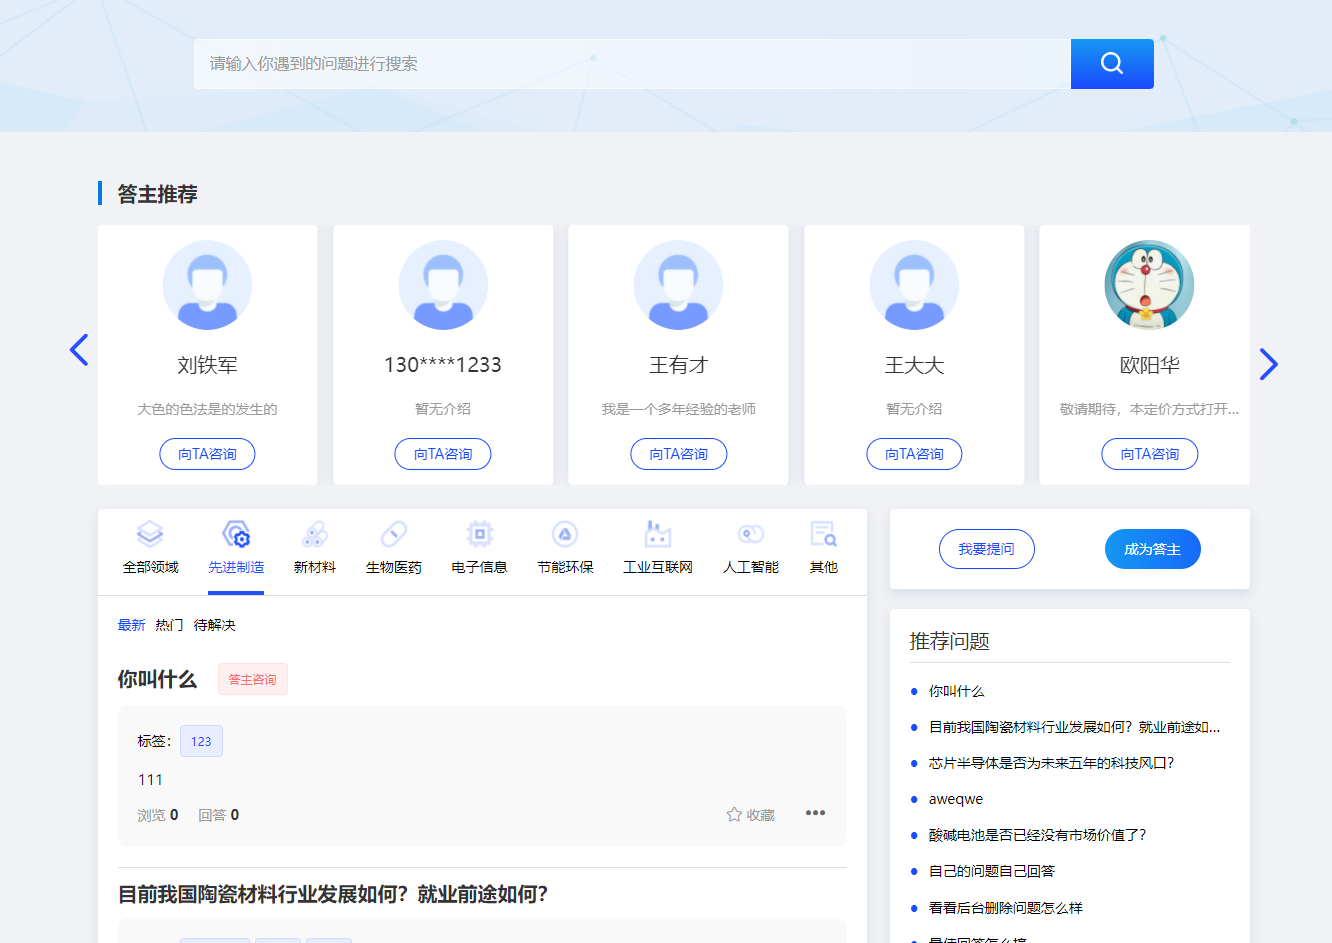Select the 生物医药 category icon
Screen dimensions: 1332x943
393,534
